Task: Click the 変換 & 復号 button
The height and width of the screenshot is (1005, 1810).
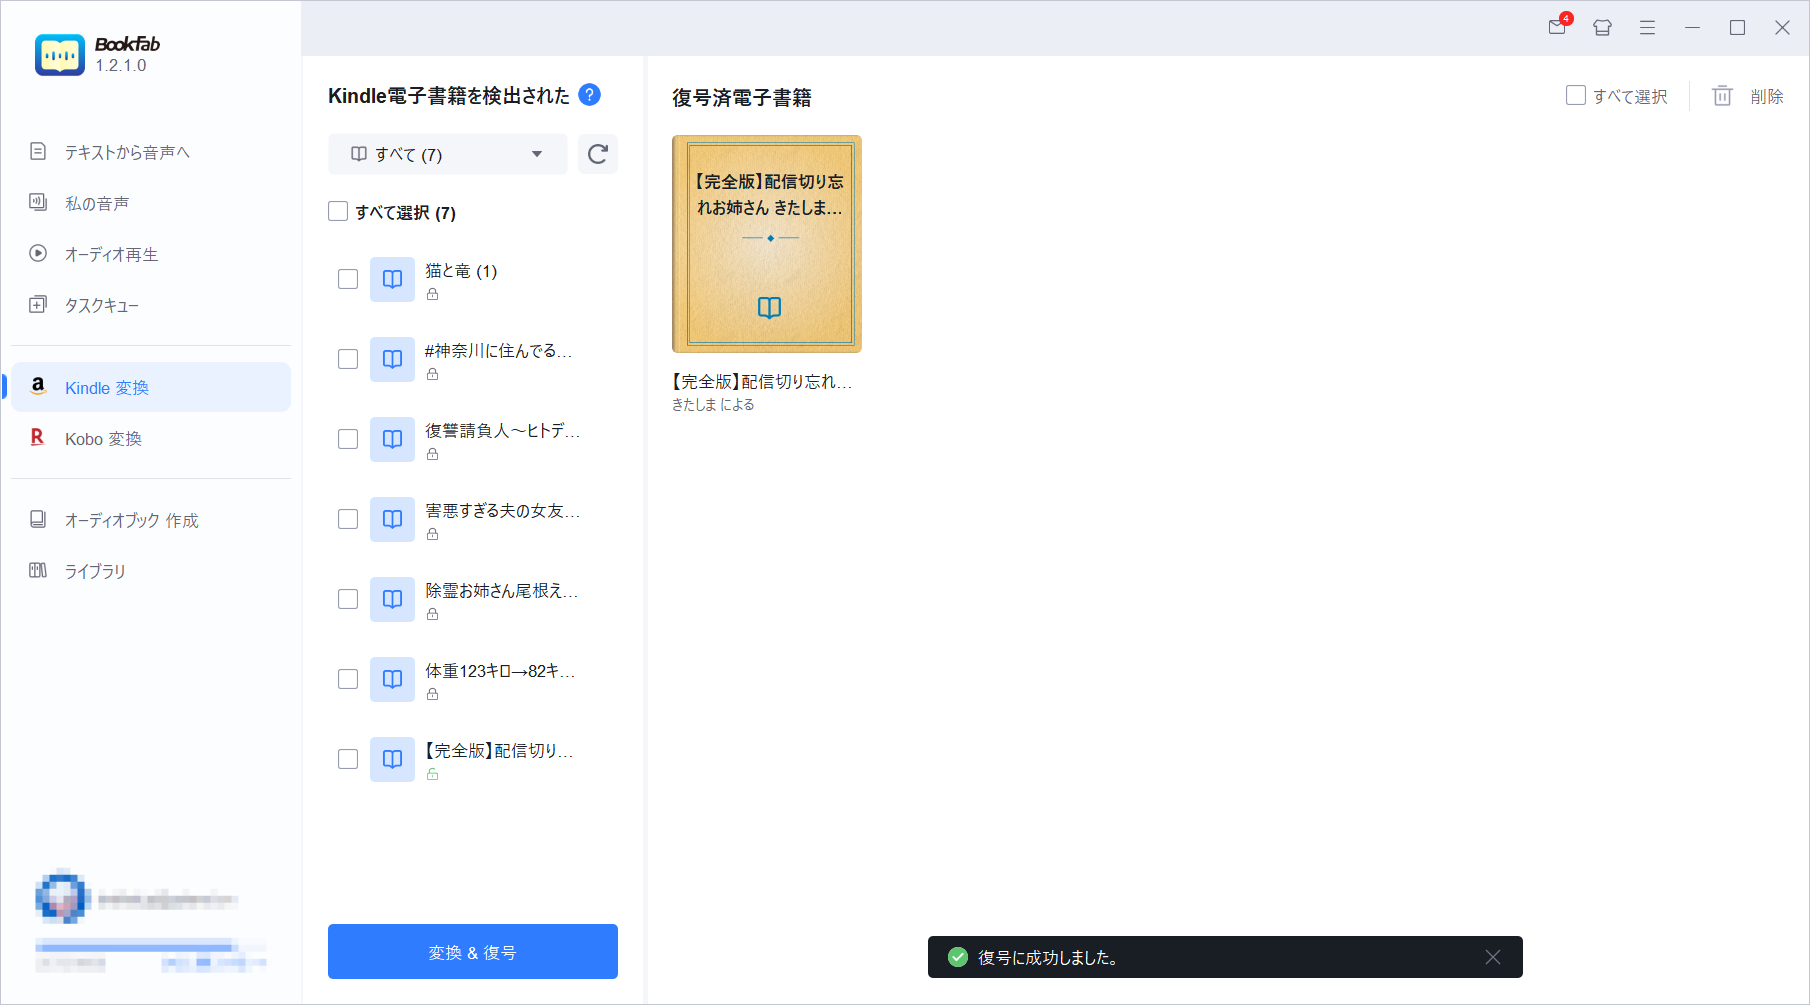Action: (x=472, y=951)
